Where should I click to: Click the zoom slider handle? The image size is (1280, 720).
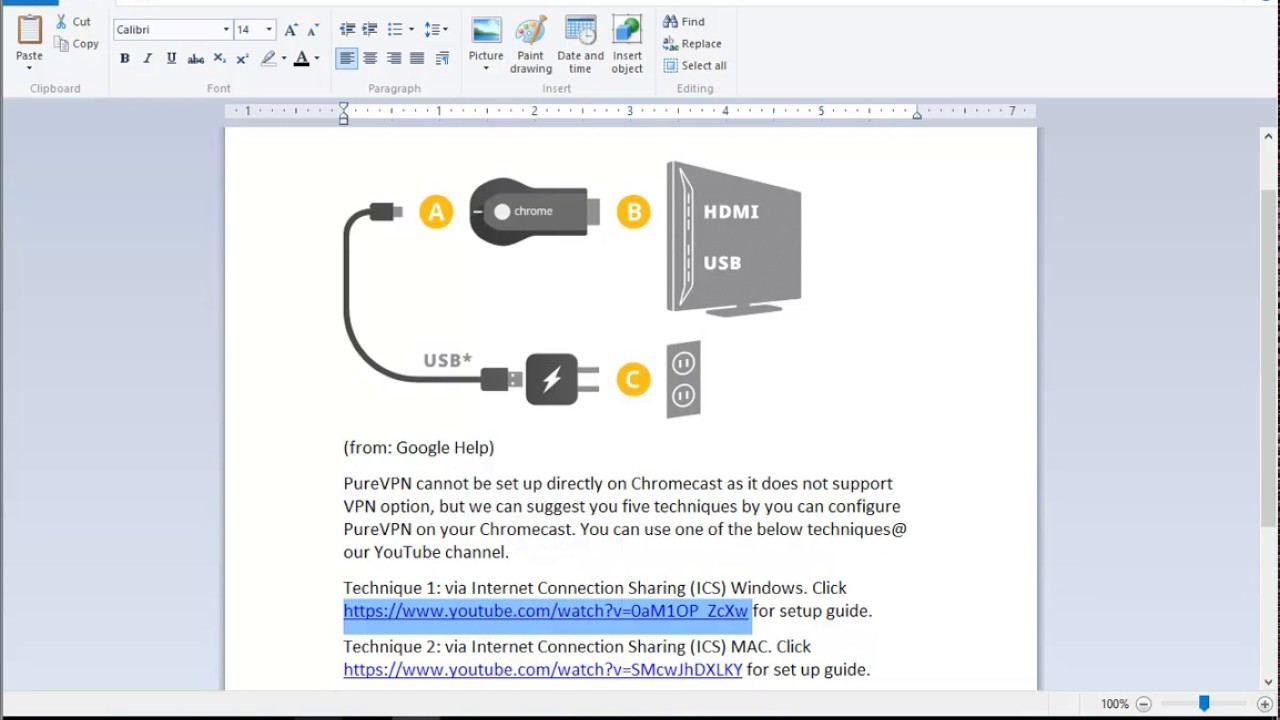click(1204, 704)
